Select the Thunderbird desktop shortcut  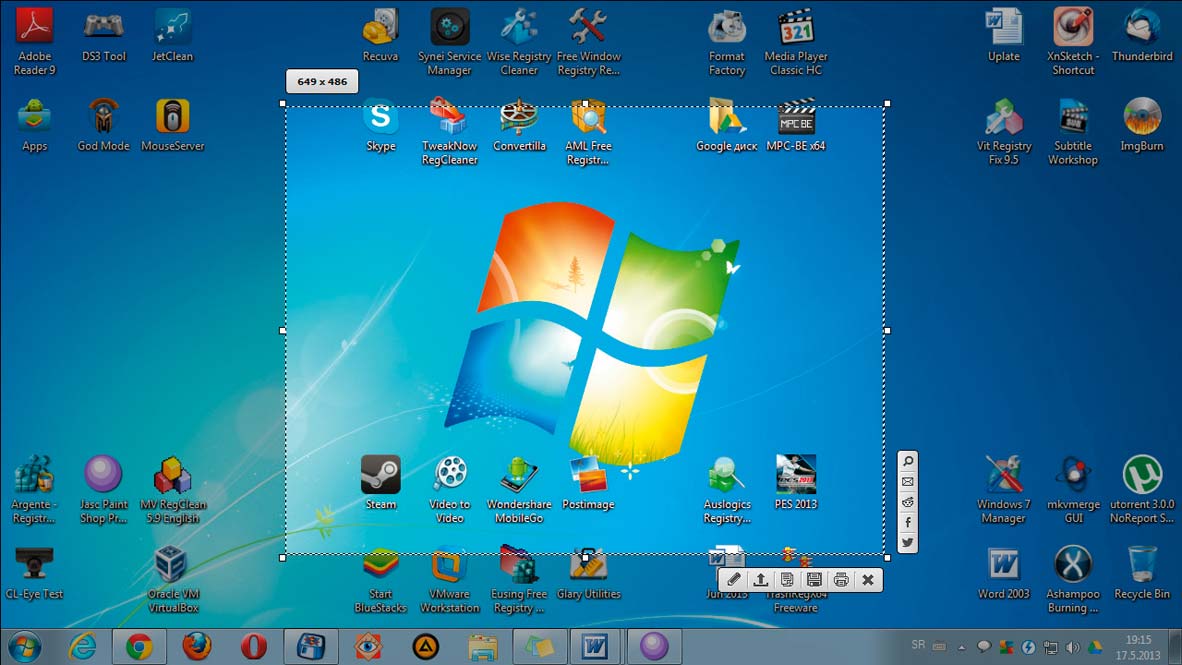coord(1142,35)
